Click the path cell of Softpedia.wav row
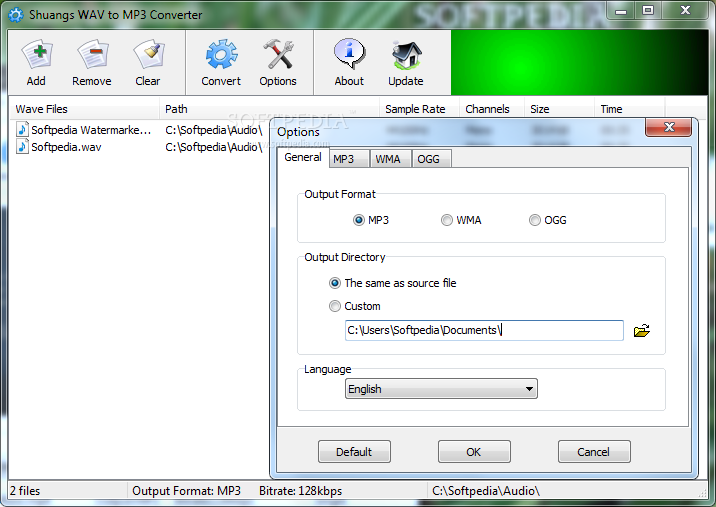Image resolution: width=716 pixels, height=507 pixels. tap(214, 147)
